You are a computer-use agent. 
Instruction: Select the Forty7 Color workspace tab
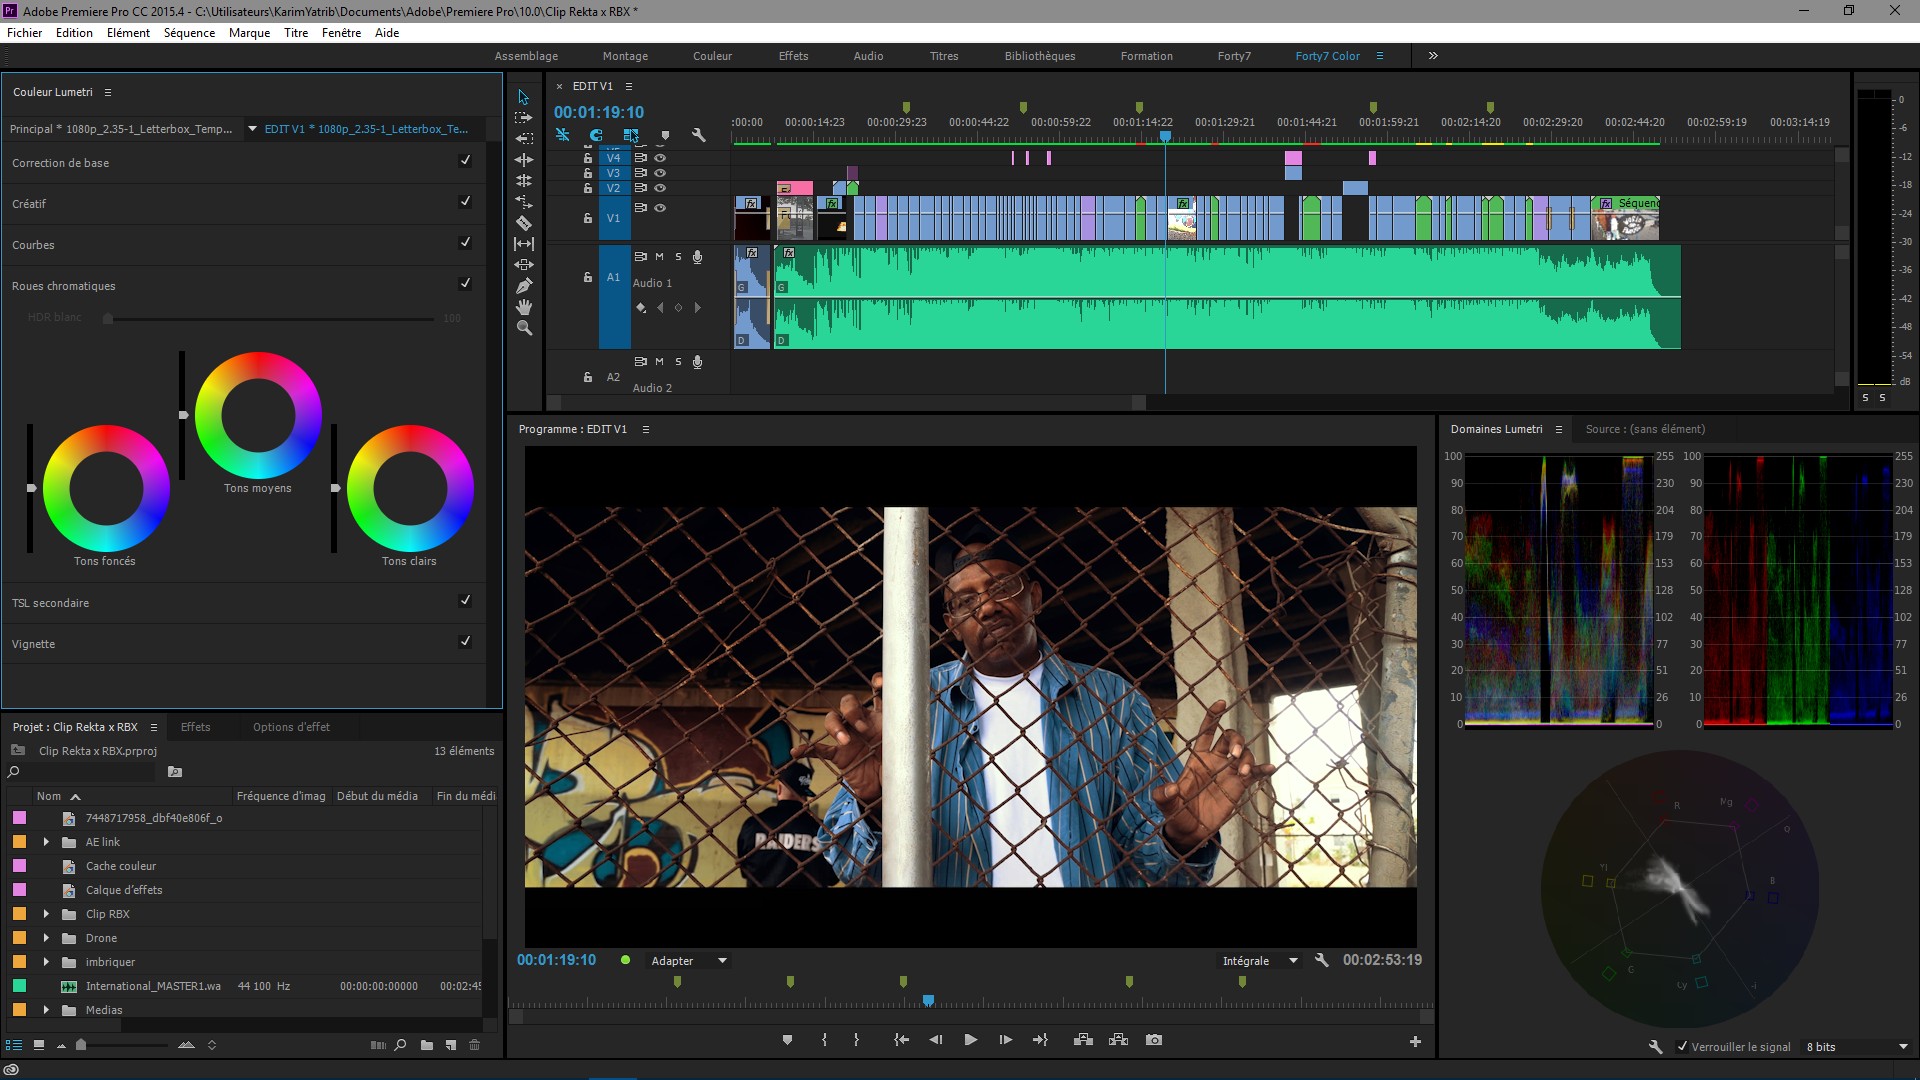(x=1327, y=55)
